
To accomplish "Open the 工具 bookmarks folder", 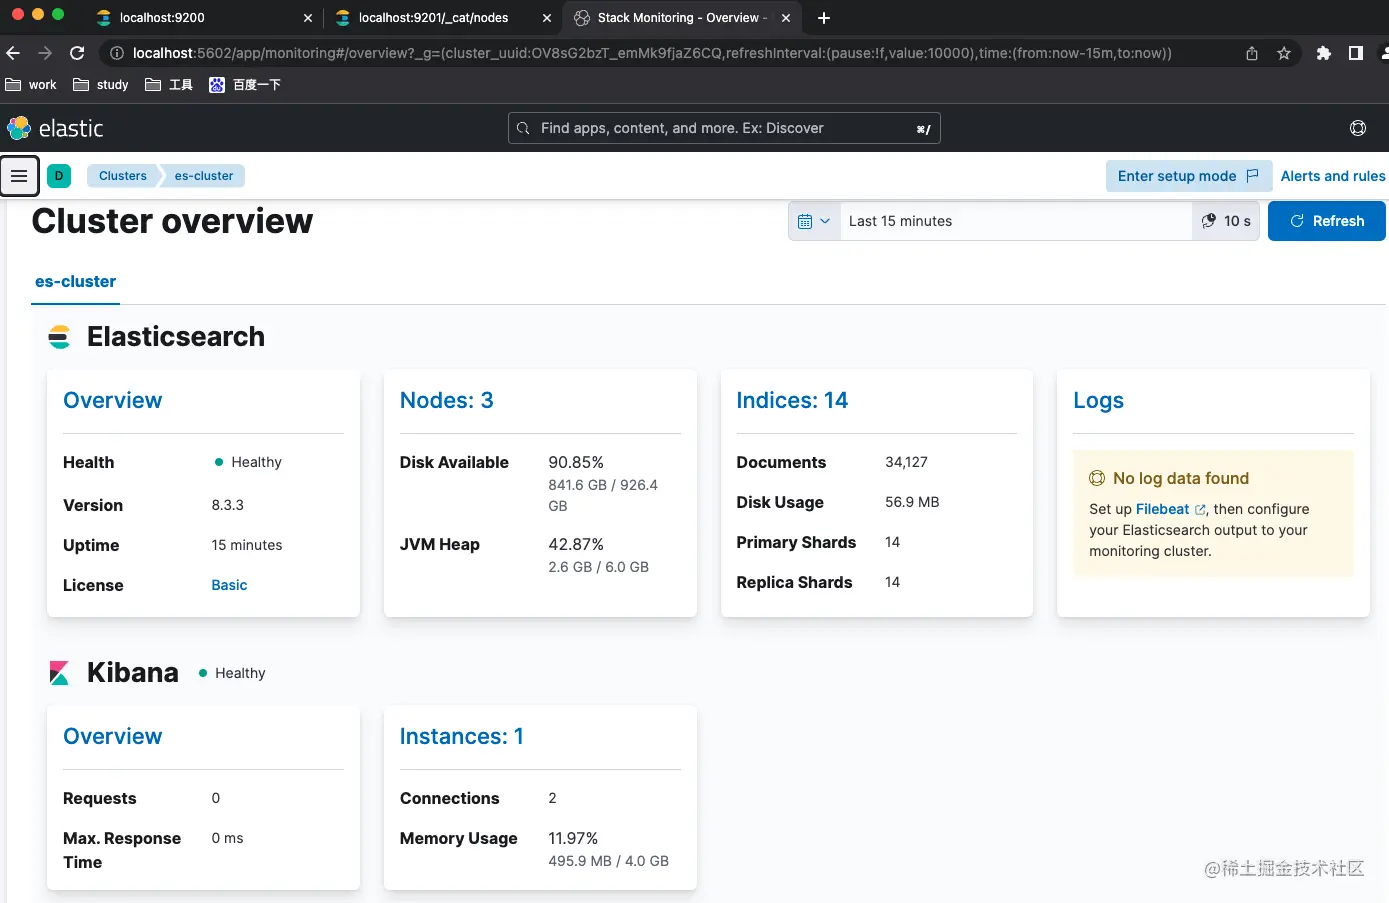I will tap(169, 85).
